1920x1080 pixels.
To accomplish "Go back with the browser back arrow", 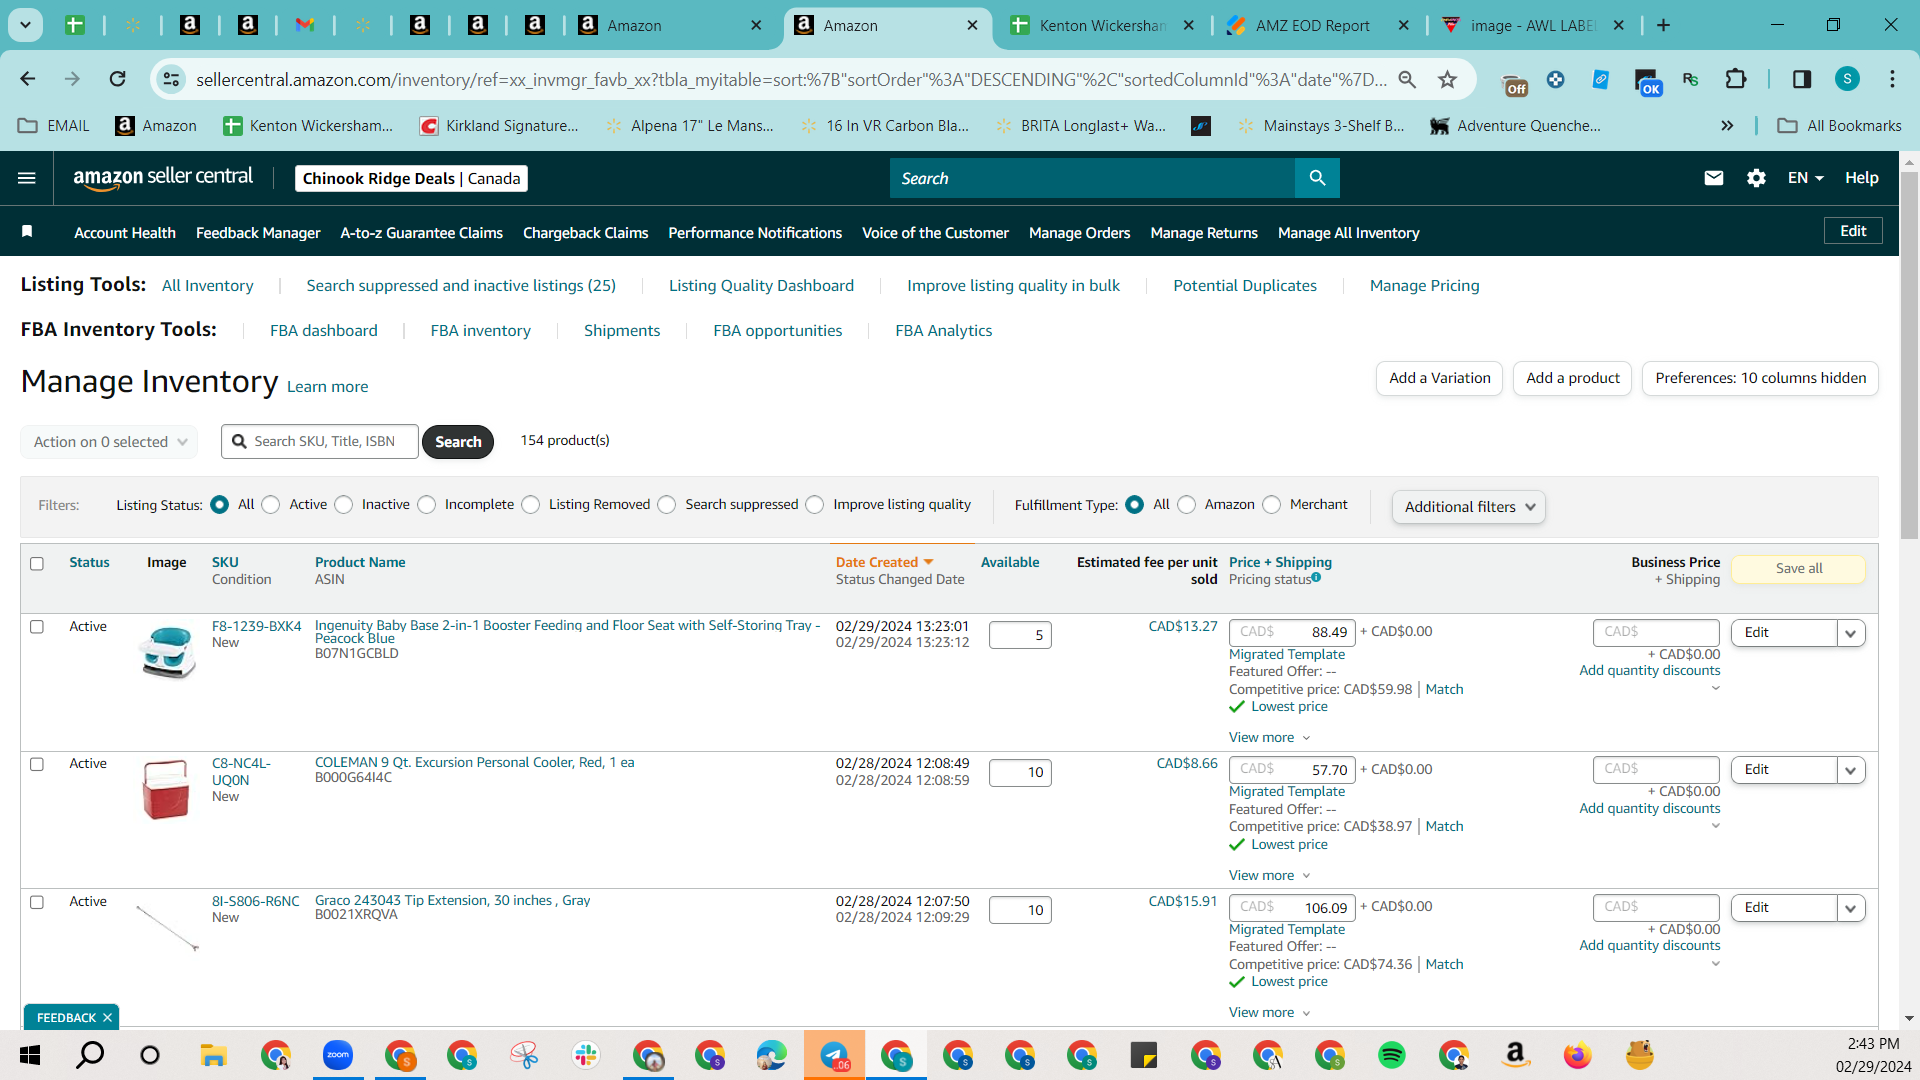I will [28, 79].
